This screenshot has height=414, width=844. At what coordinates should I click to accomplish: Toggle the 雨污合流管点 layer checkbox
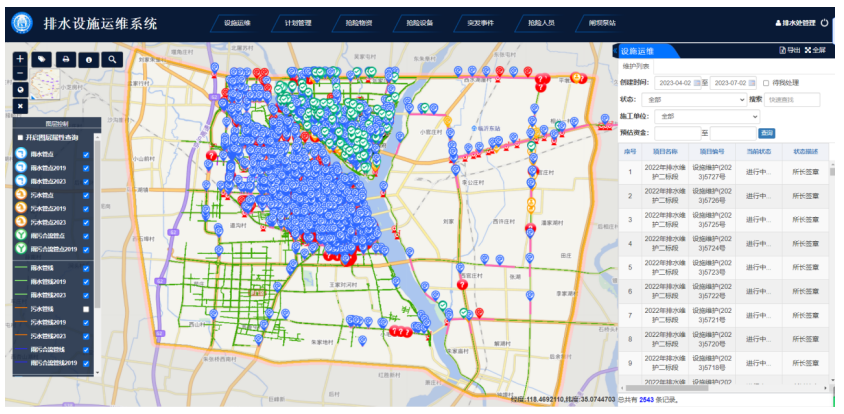tap(86, 236)
